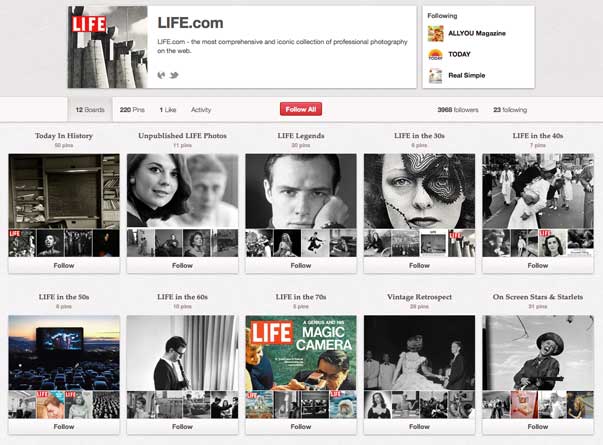Open LIFE in the 30s cover image
This screenshot has width=603, height=445.
click(x=419, y=190)
